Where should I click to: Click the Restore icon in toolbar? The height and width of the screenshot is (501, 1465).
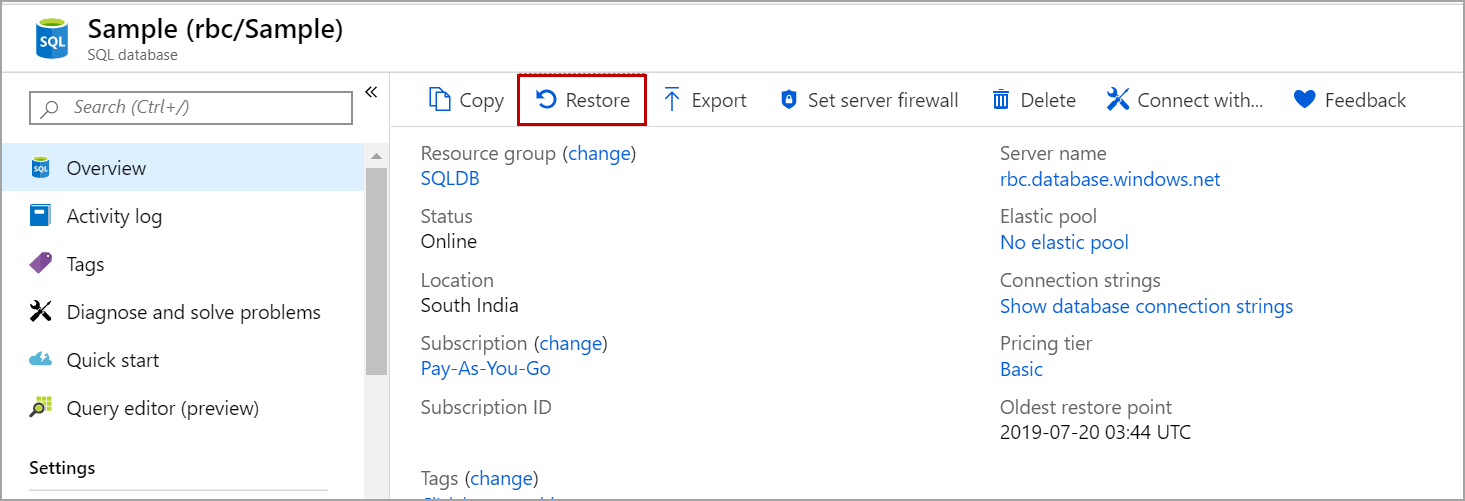click(x=546, y=100)
